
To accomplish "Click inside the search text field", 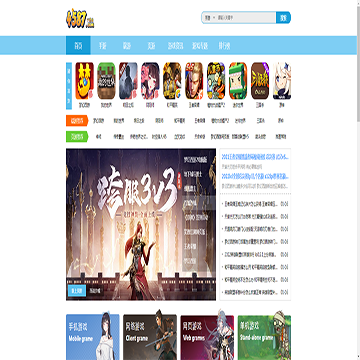I will tap(246, 18).
